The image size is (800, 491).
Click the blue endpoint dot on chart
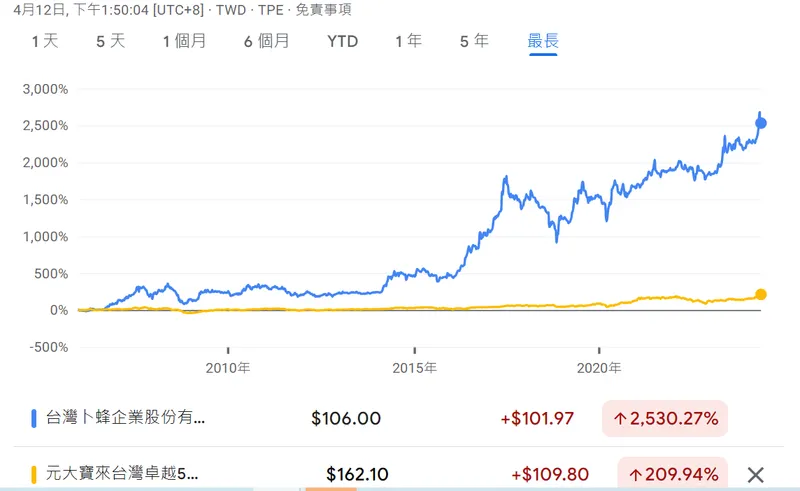(760, 123)
